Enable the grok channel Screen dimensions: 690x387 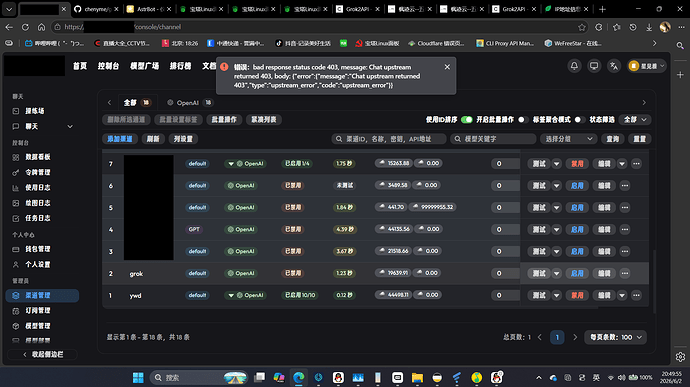pos(577,273)
